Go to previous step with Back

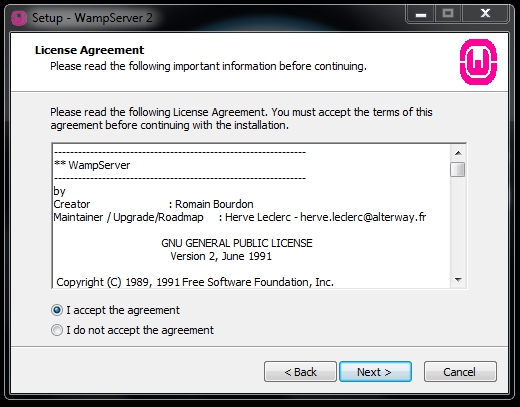point(300,372)
